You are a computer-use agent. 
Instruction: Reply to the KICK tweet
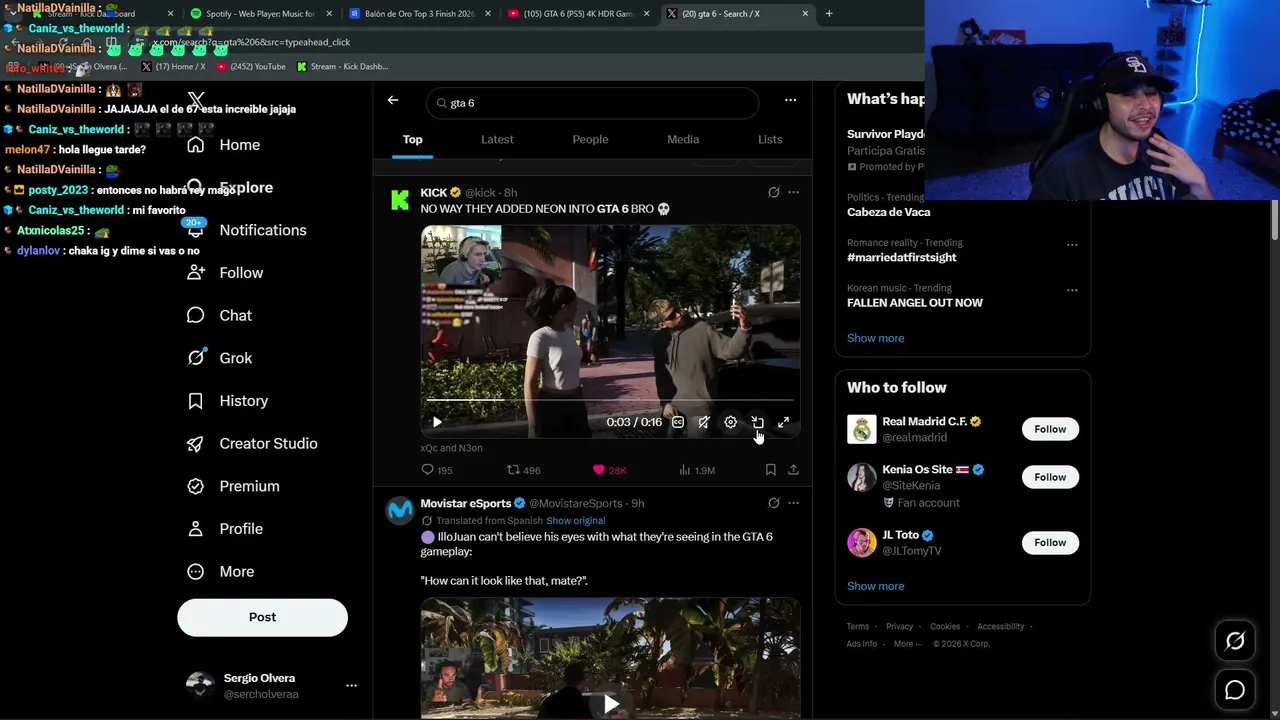coord(437,470)
